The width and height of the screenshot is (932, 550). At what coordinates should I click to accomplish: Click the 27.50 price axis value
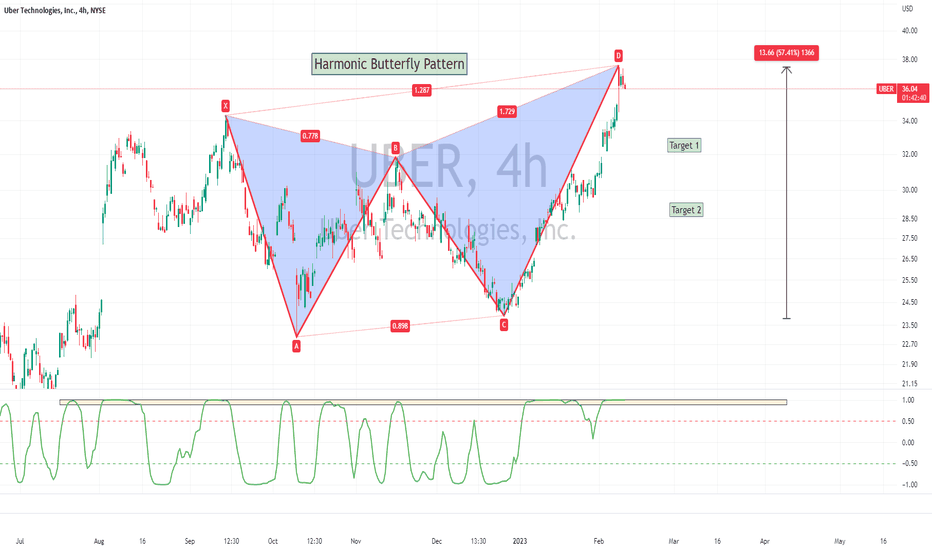click(909, 238)
